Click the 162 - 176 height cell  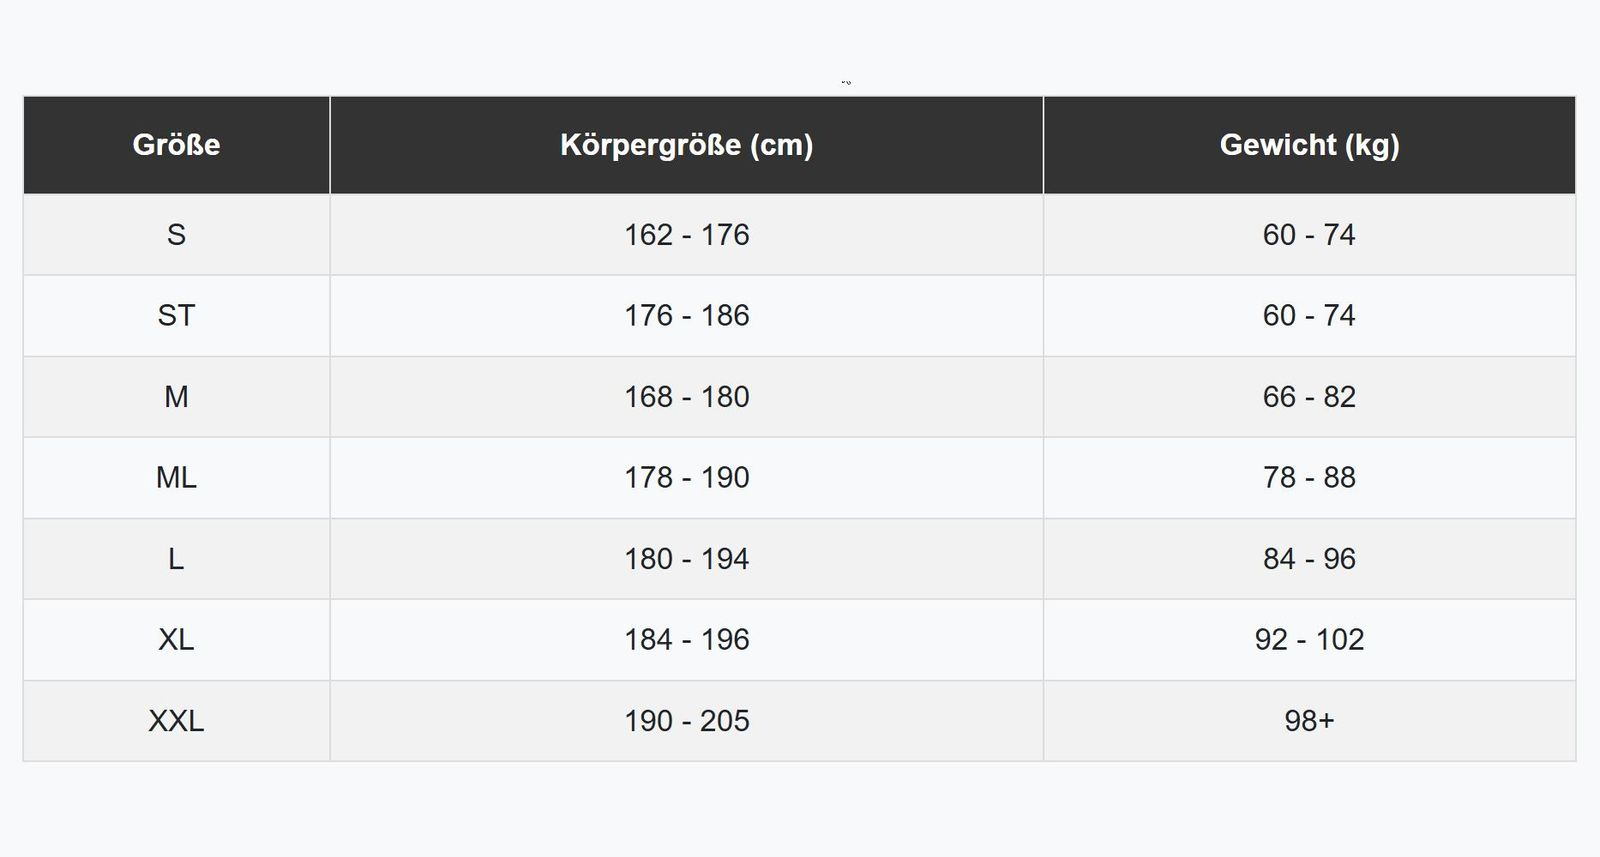pos(686,235)
